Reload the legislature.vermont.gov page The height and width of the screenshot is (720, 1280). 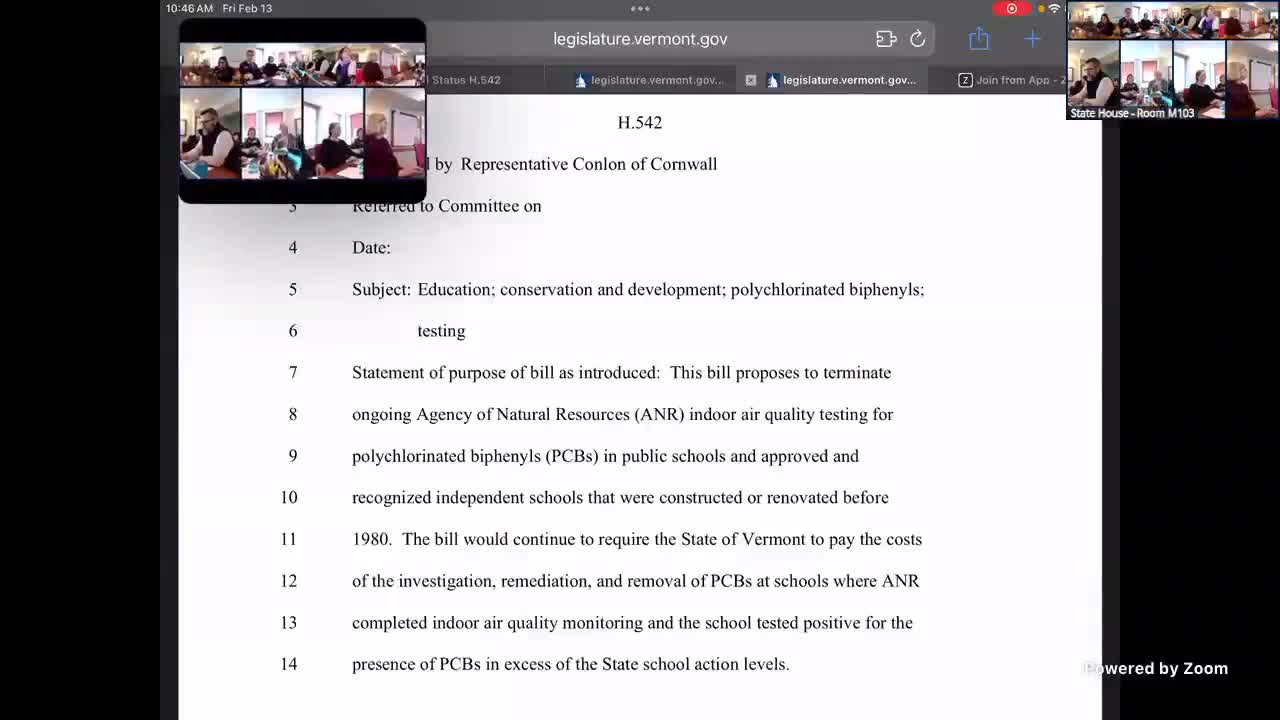(x=918, y=38)
